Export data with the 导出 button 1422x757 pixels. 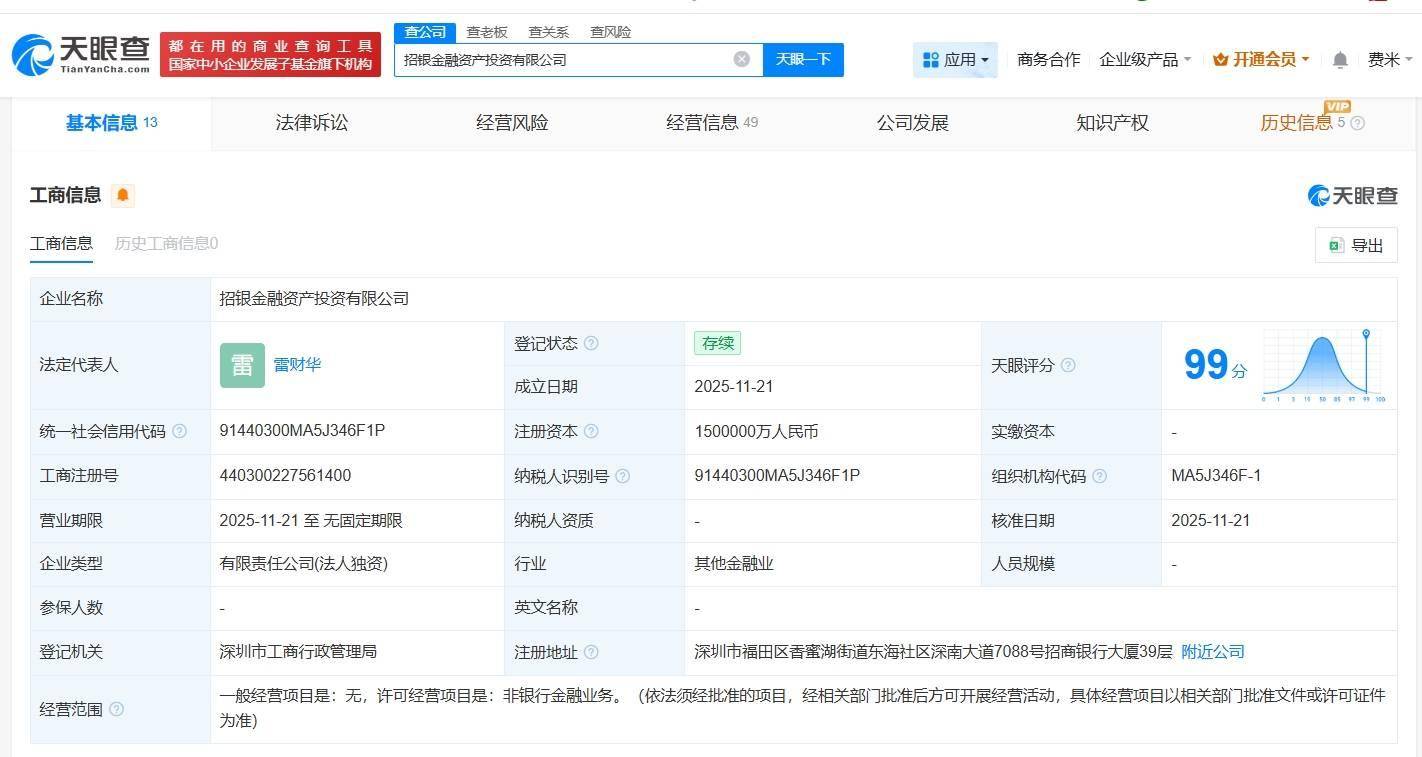(1356, 245)
